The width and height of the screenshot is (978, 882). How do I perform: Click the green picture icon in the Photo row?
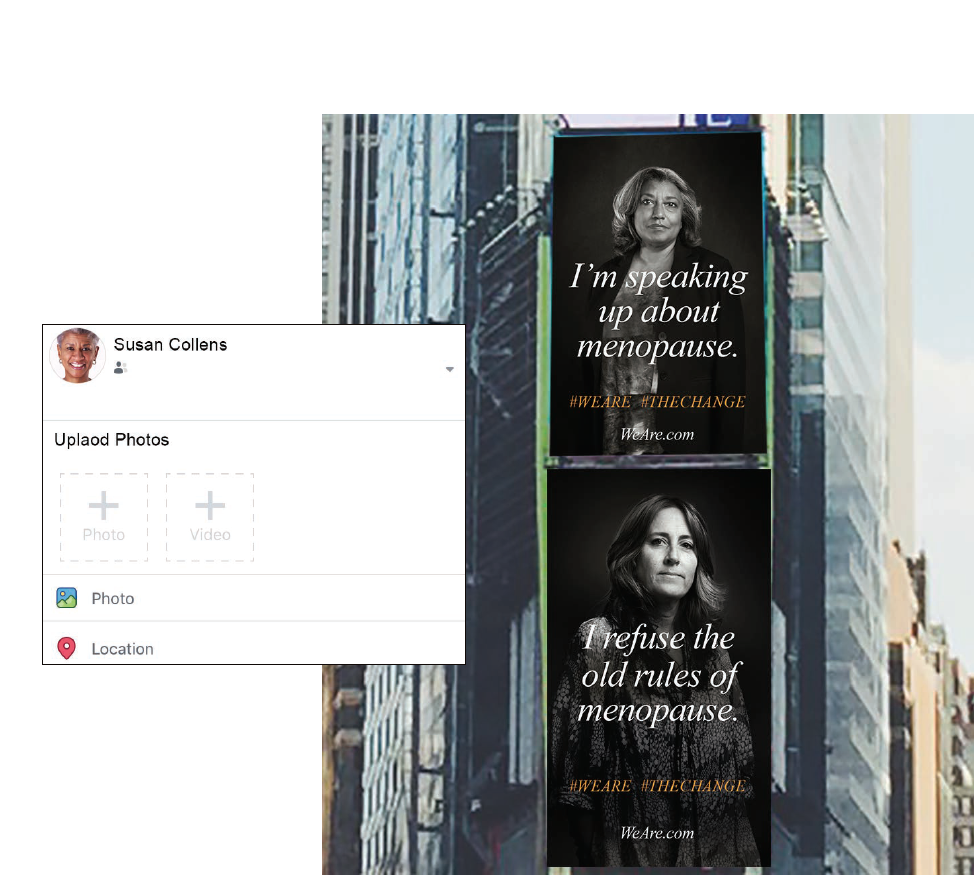67,598
